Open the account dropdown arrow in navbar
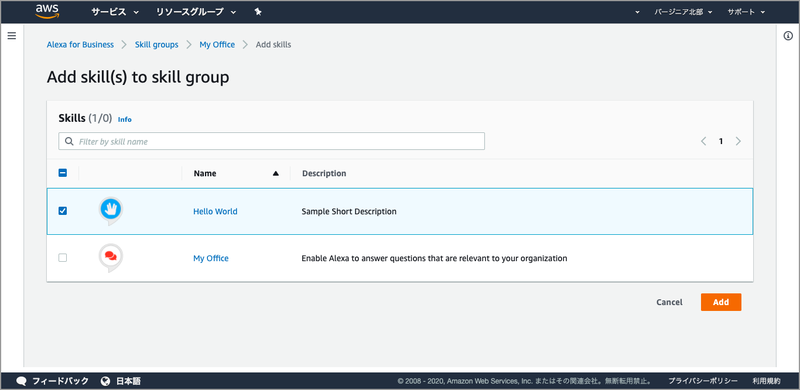Screen dimensions: 800x390 point(637,12)
